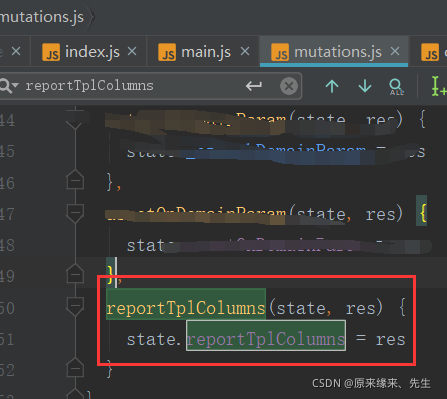Screen dimensions: 447x399
Task: Click the Find All occurrences icon
Action: 396,87
